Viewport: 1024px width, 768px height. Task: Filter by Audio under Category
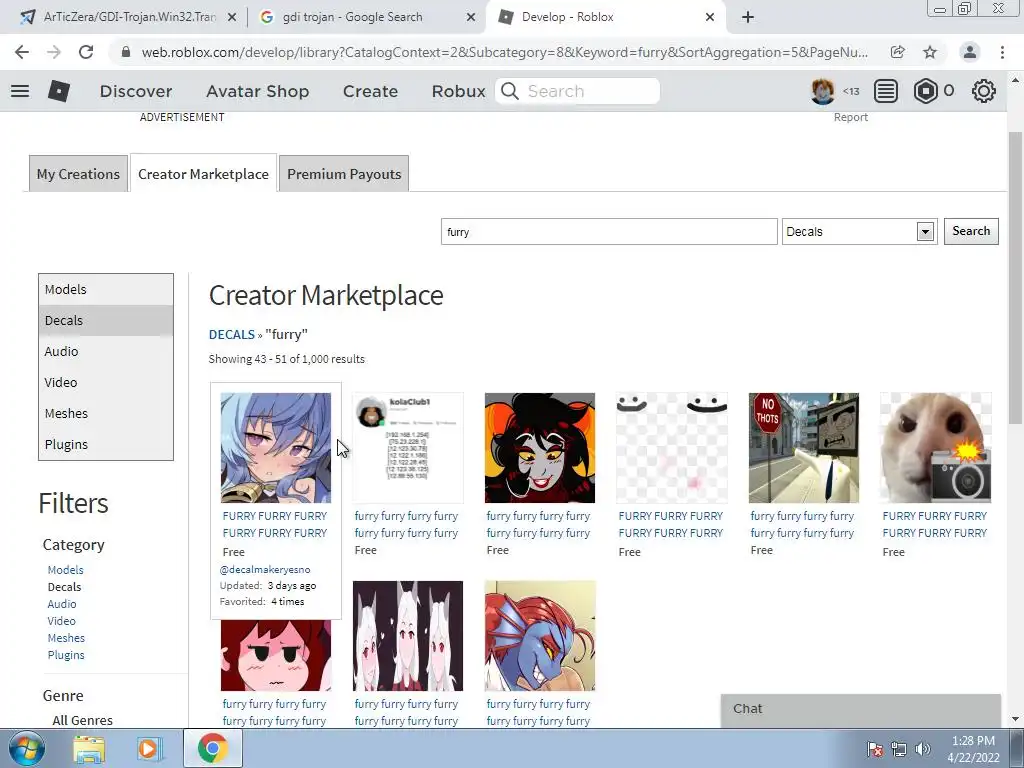click(x=62, y=604)
